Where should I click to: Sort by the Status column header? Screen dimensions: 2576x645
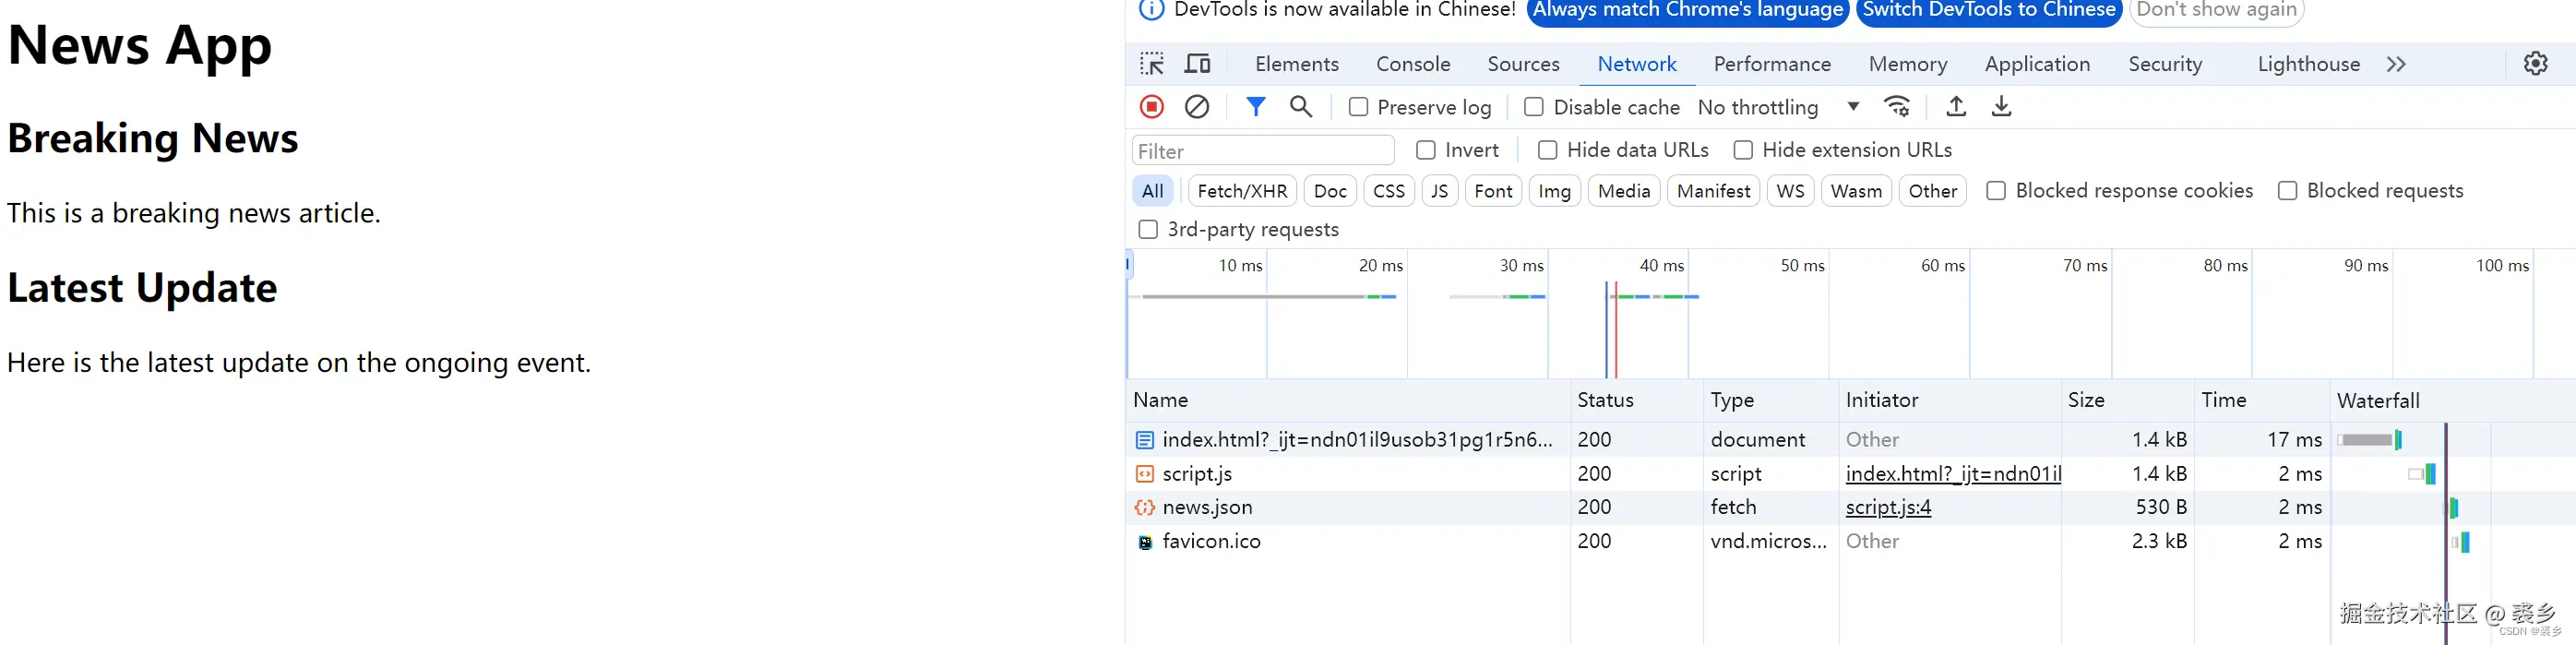coord(1637,400)
